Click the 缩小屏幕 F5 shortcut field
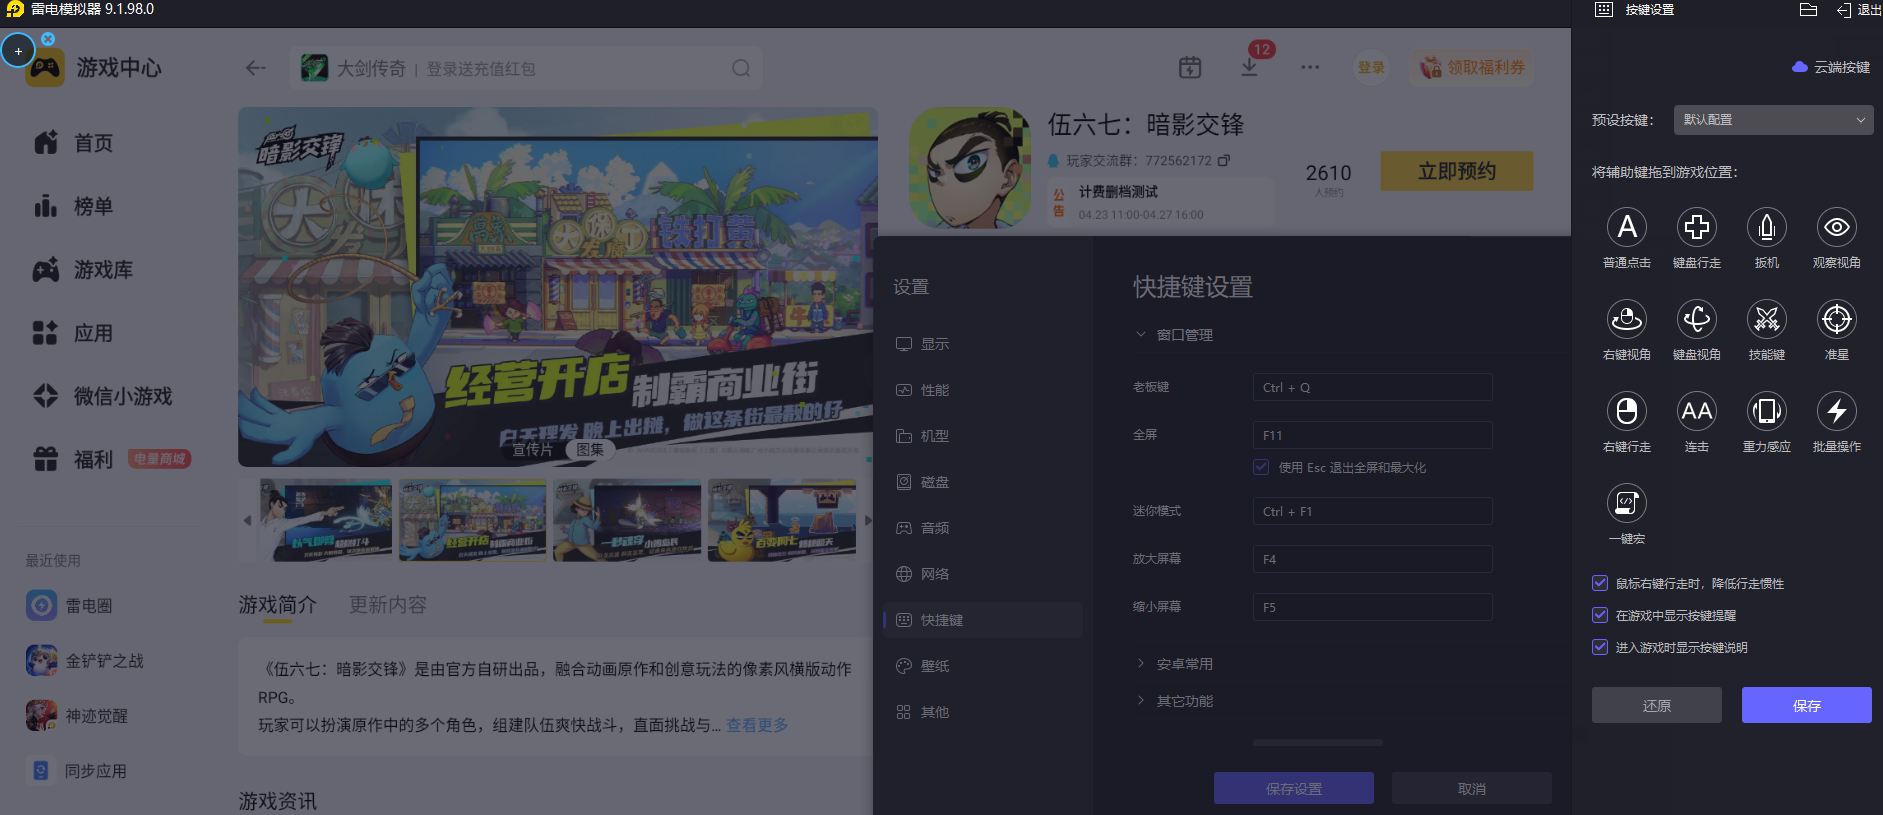Screen dimensions: 1883x815 click(x=1373, y=607)
